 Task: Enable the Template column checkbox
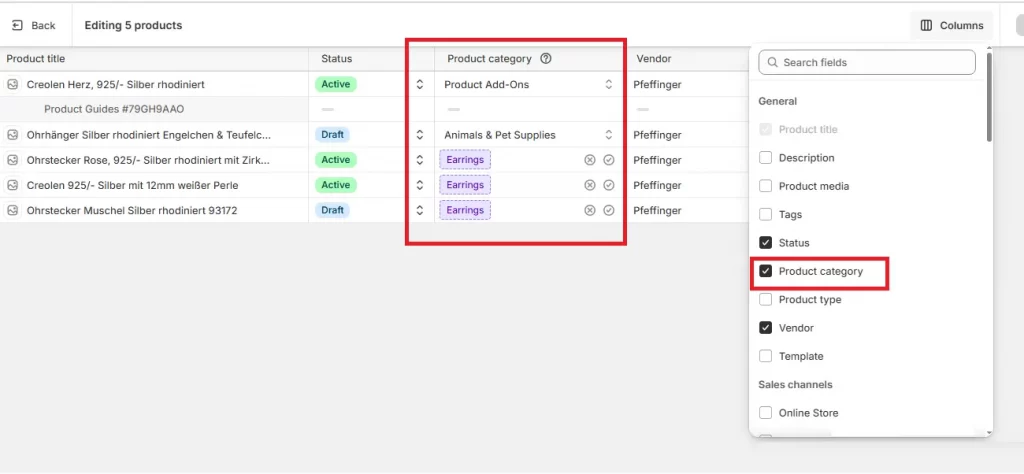coord(765,356)
